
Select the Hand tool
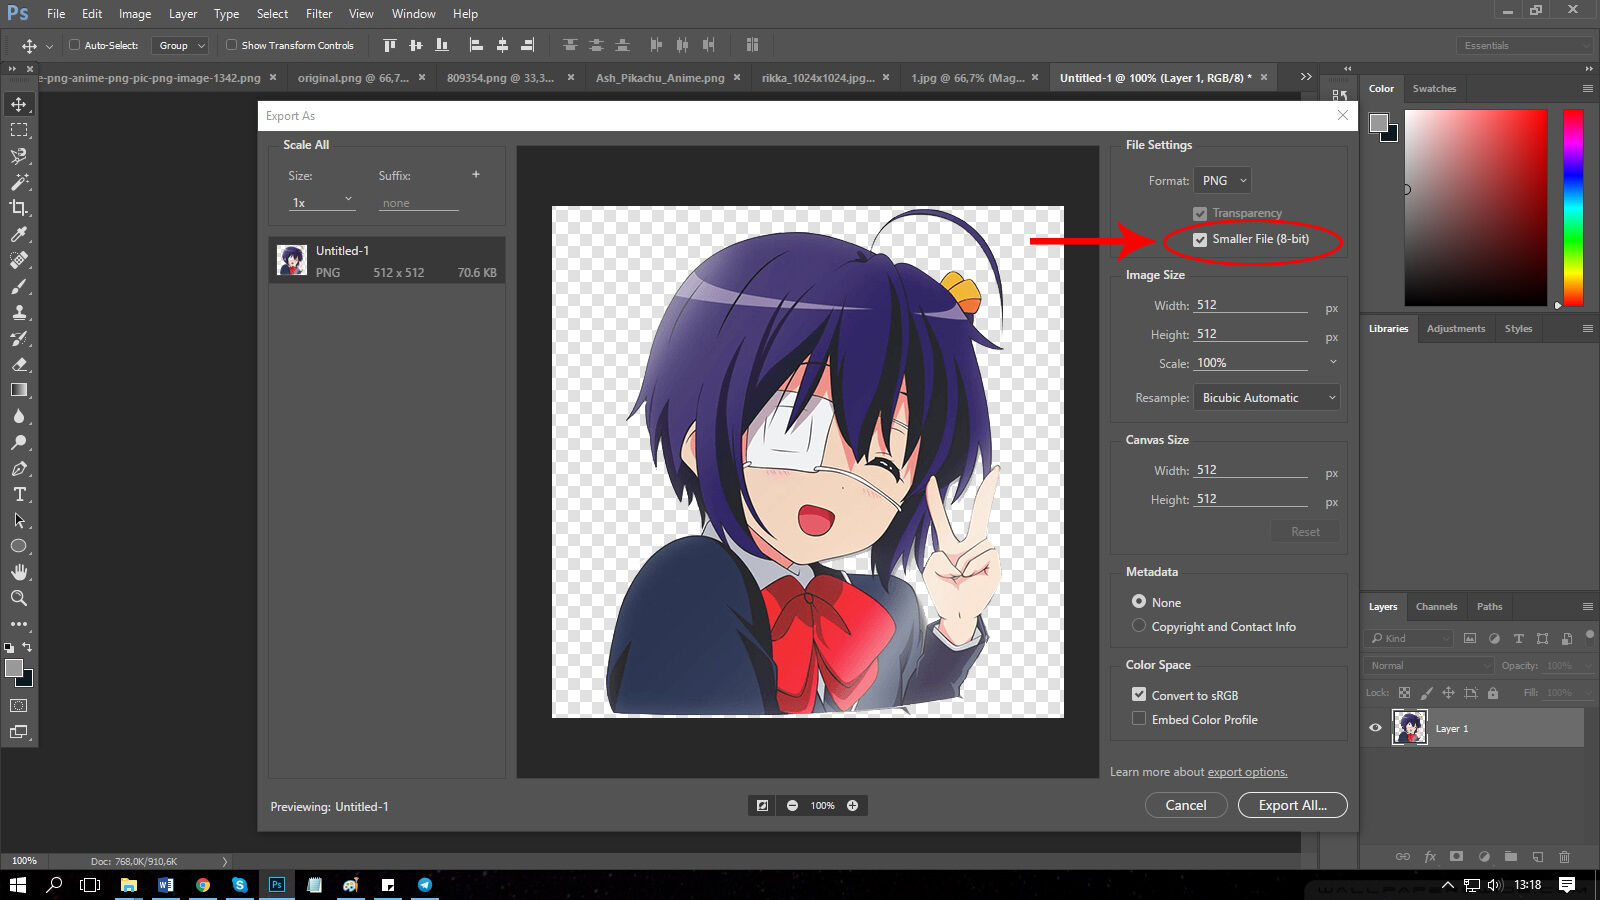pos(19,572)
